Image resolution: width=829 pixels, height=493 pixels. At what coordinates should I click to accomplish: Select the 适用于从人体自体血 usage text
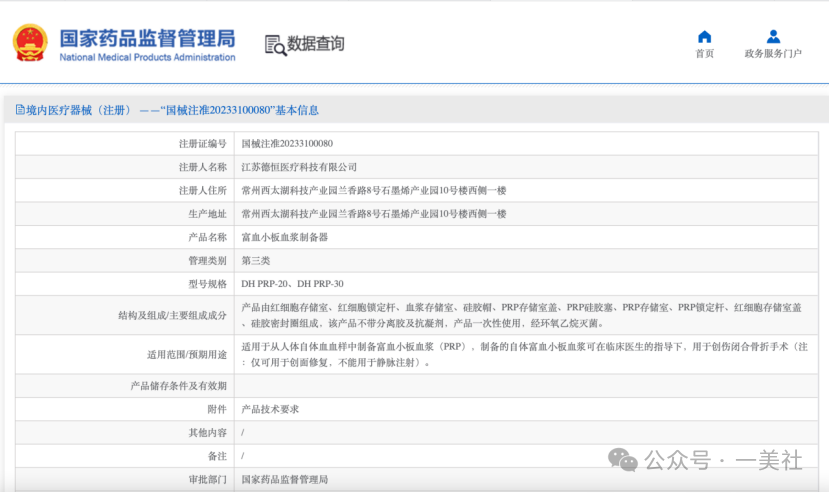(x=524, y=354)
